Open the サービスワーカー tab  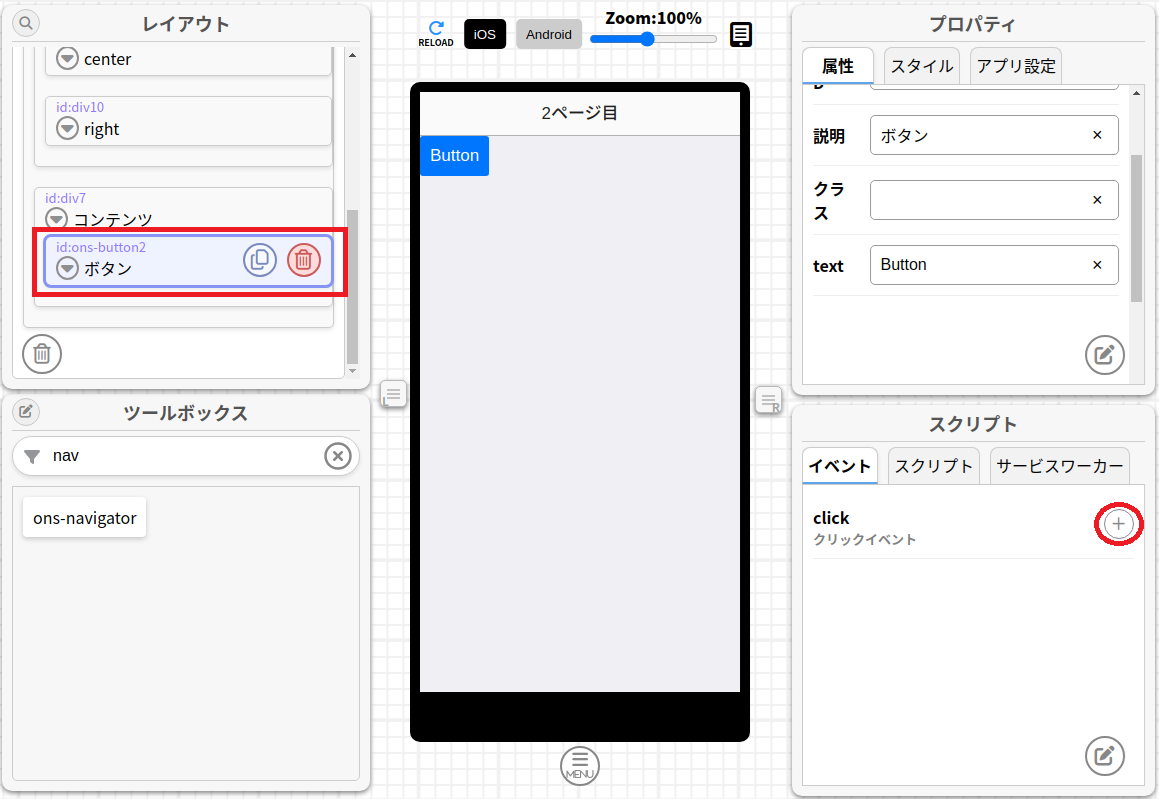1059,465
